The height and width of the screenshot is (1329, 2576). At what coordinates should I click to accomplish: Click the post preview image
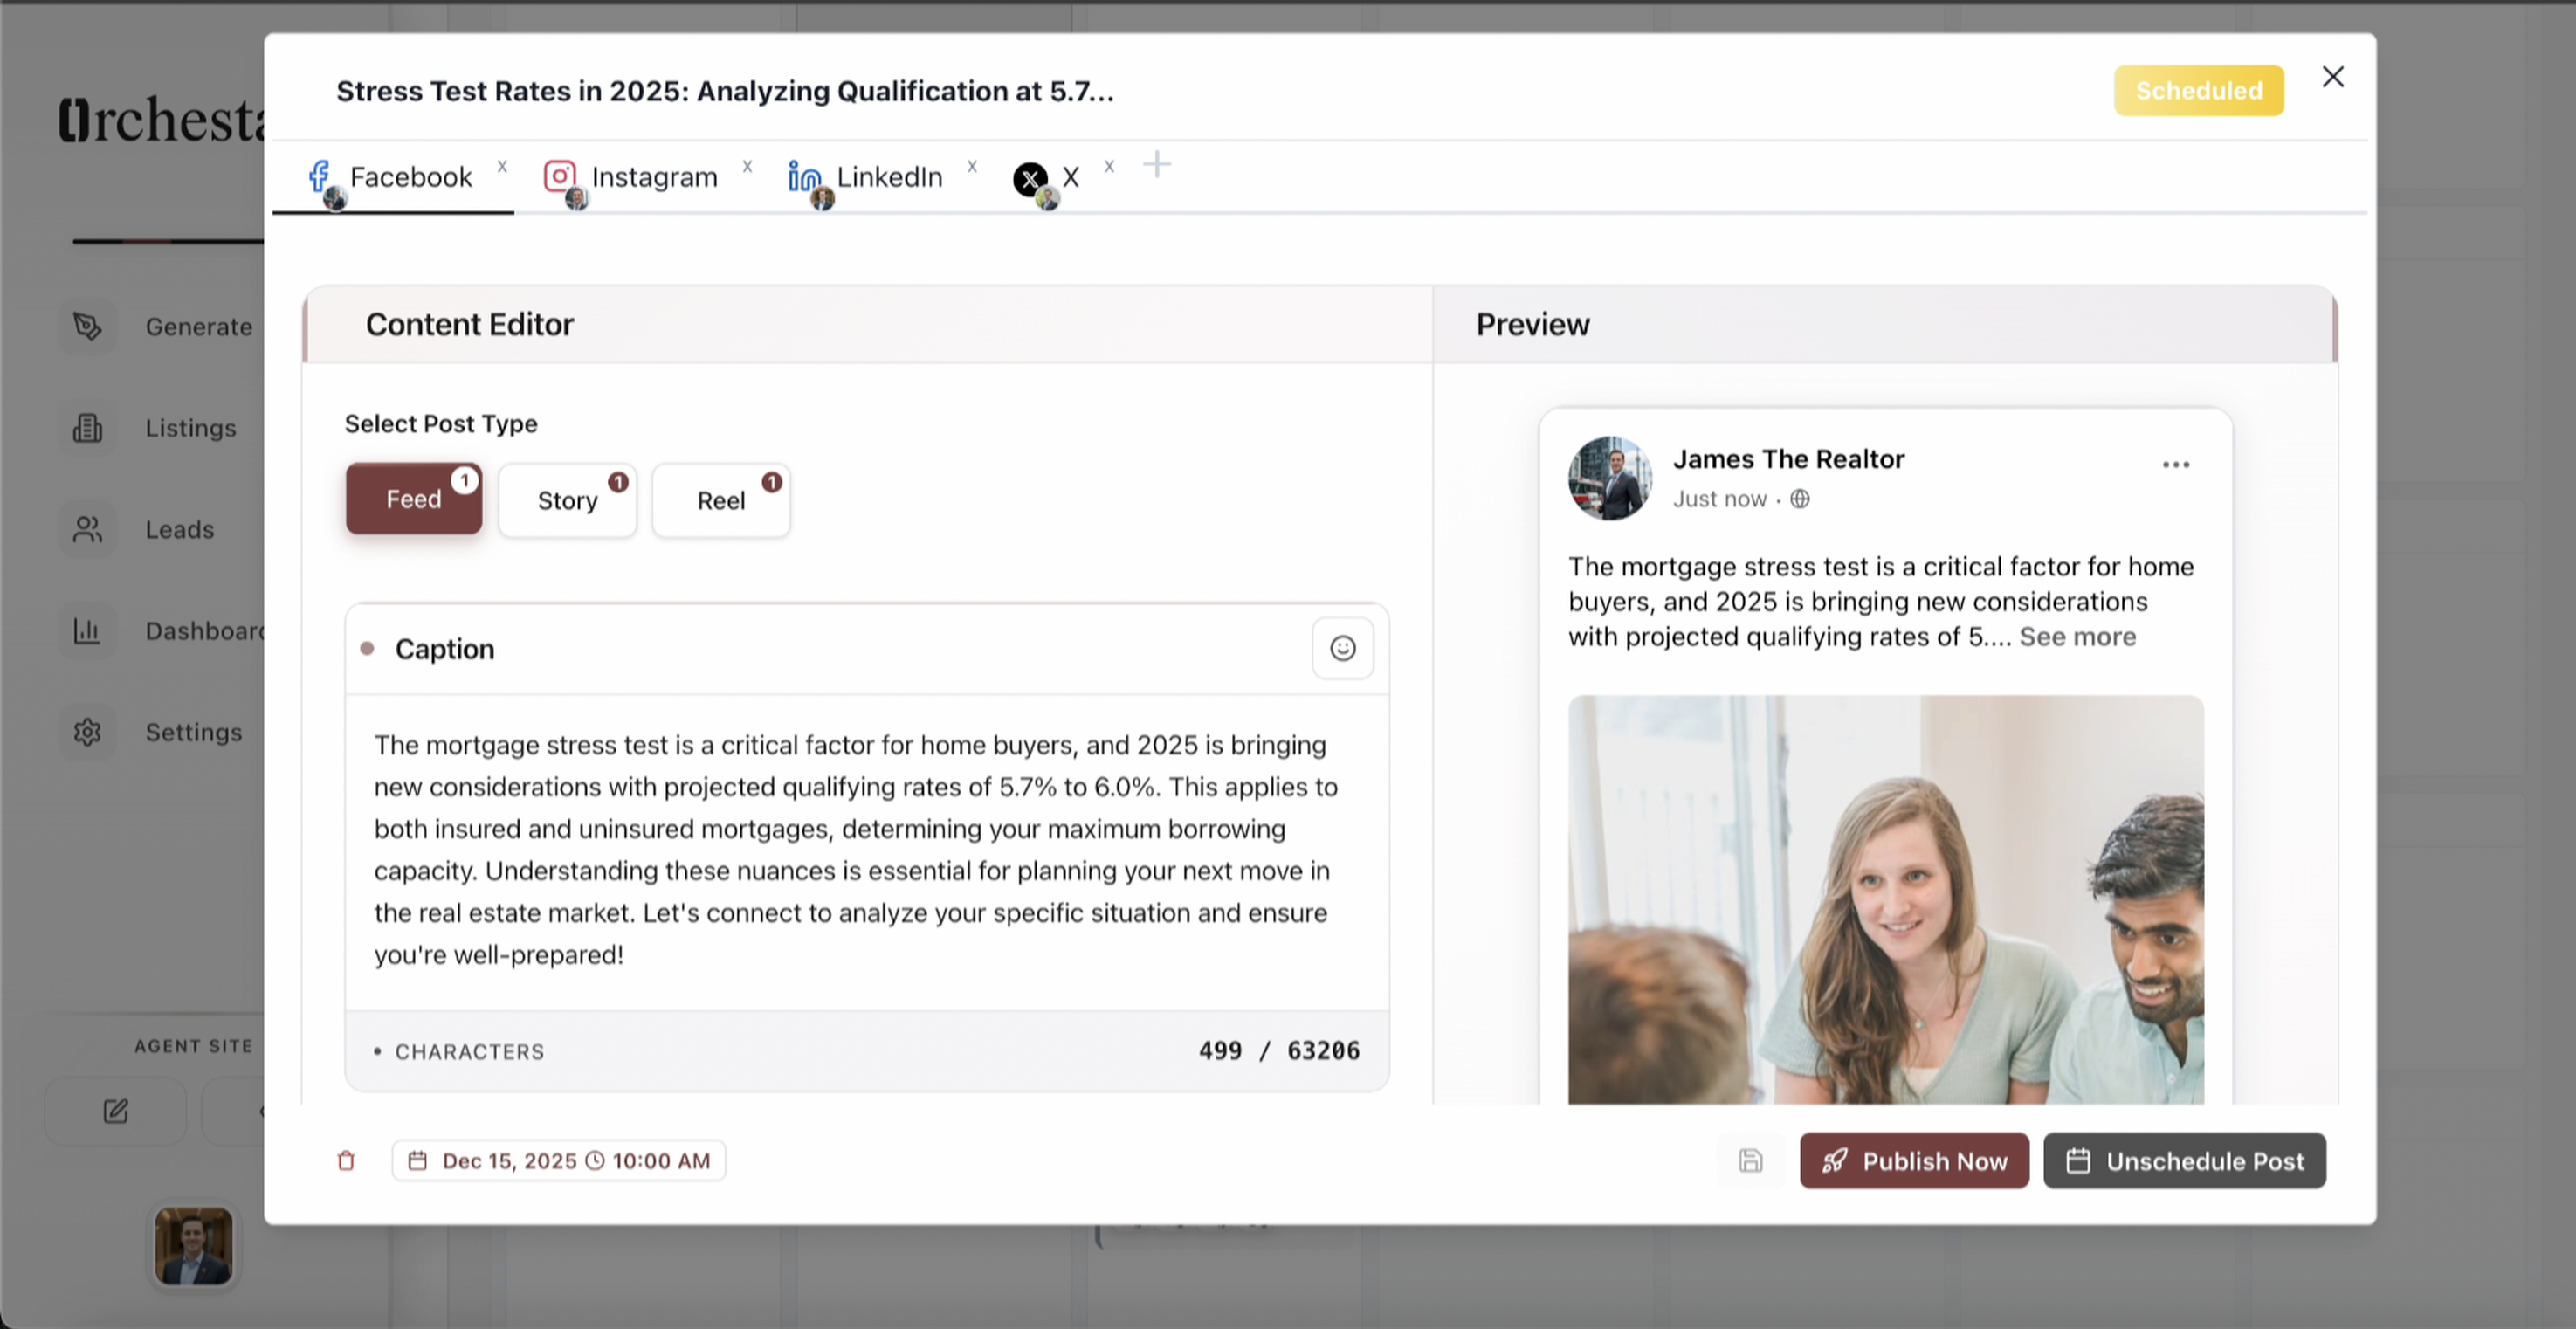click(1885, 900)
